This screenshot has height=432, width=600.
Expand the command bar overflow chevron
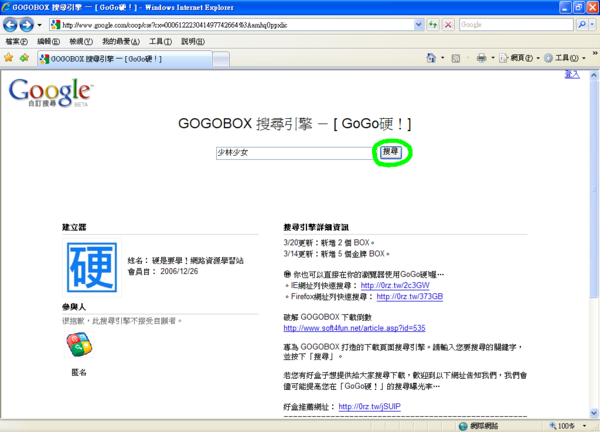(595, 54)
